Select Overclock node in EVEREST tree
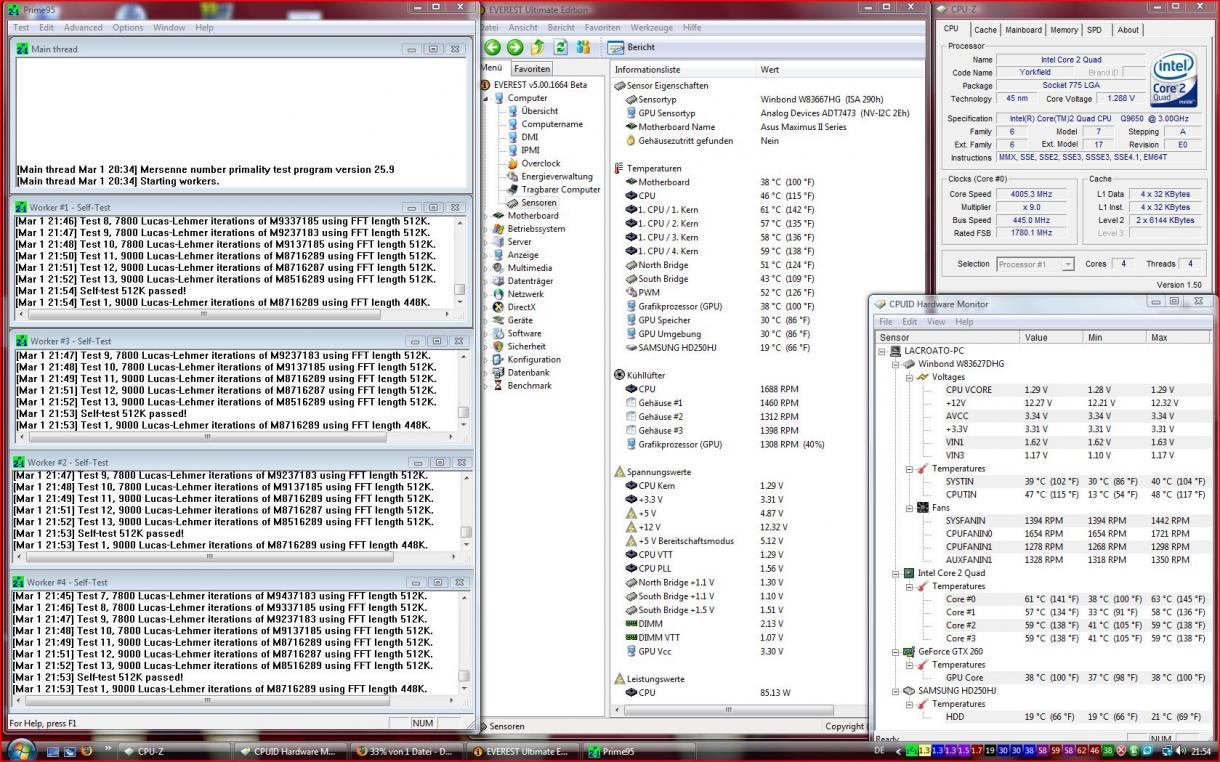This screenshot has width=1220, height=762. (541, 163)
